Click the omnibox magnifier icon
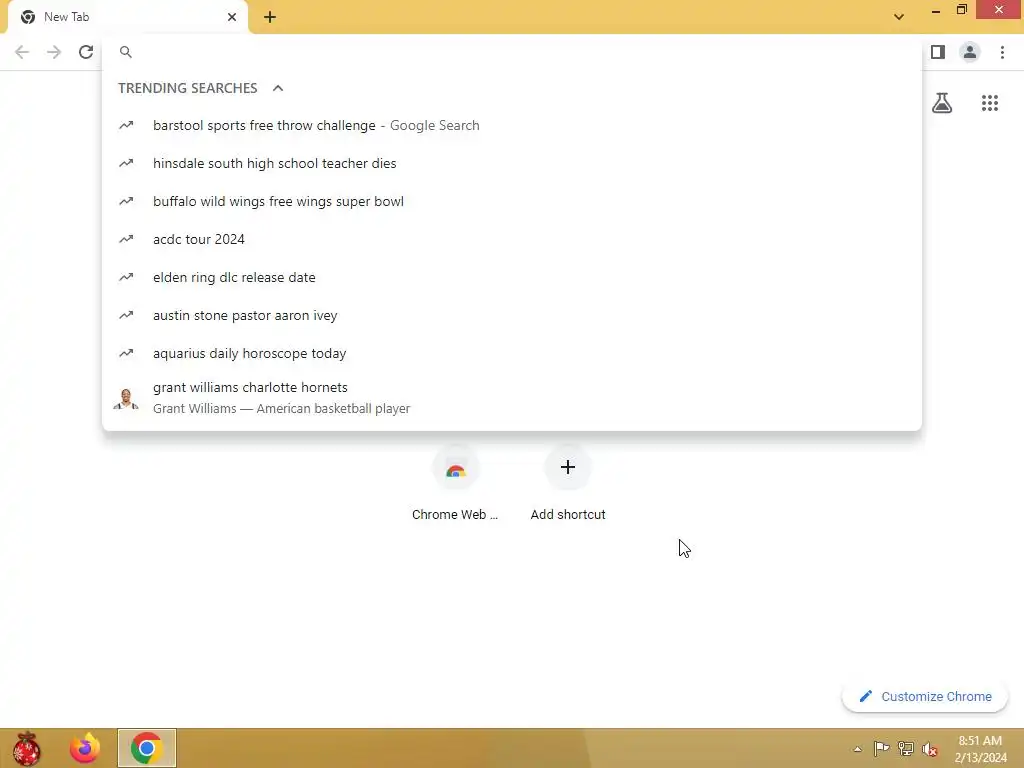Screen dimensions: 1024x768 pos(126,52)
